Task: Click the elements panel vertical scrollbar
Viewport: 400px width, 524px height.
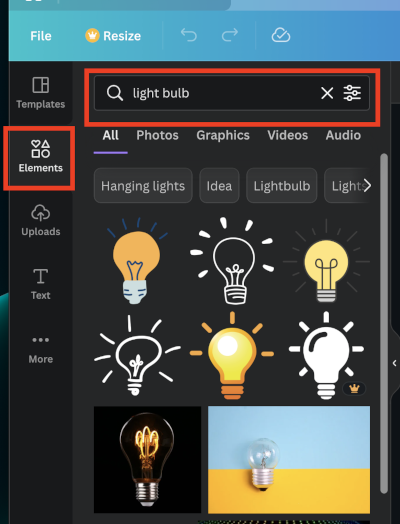Action: [x=384, y=323]
